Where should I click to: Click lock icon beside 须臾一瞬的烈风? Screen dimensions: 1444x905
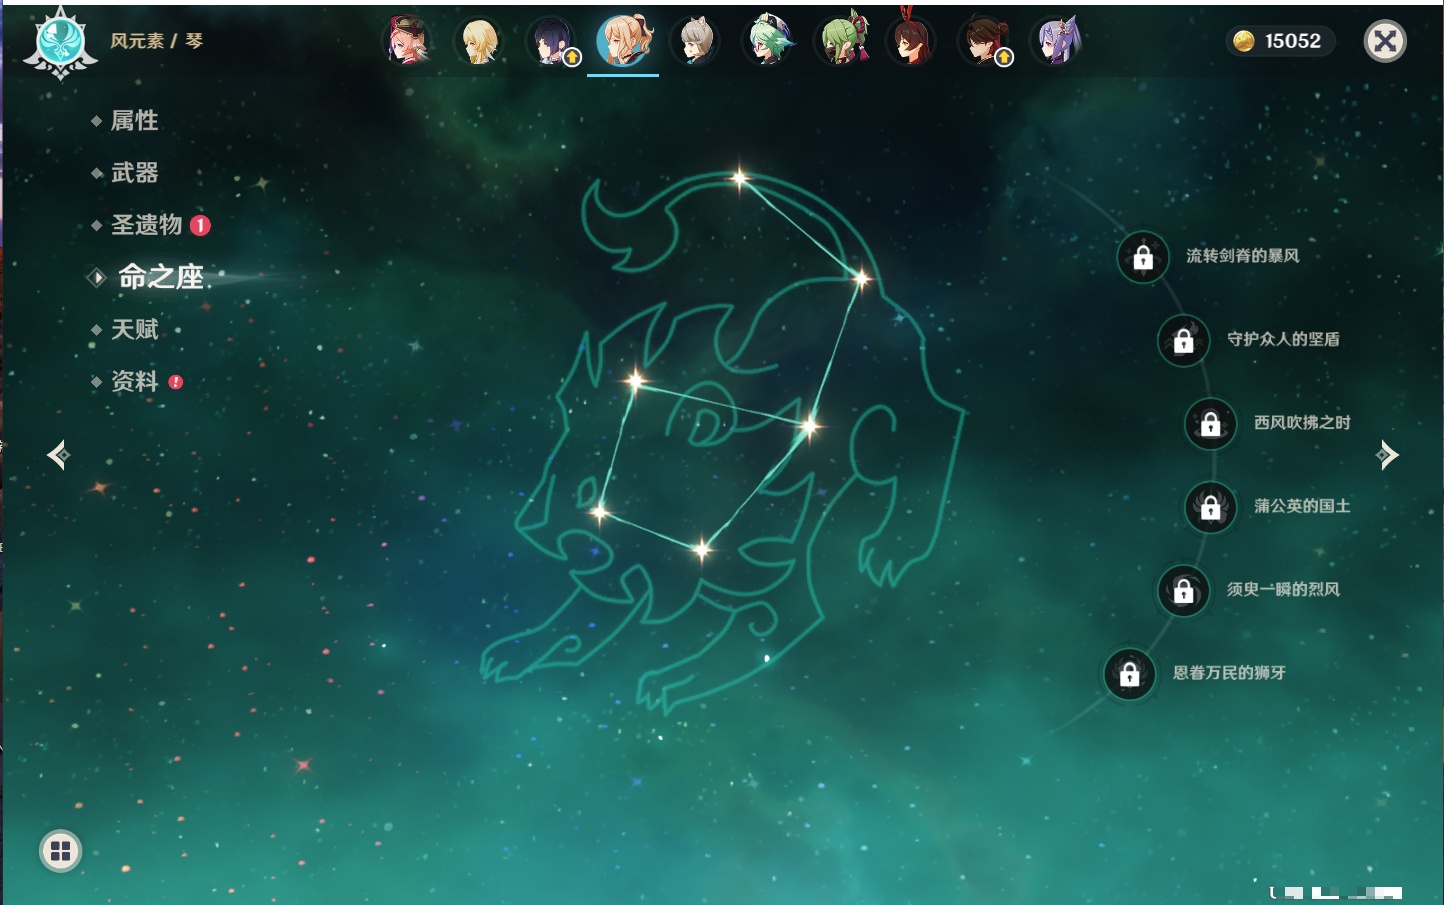pyautogui.click(x=1183, y=590)
